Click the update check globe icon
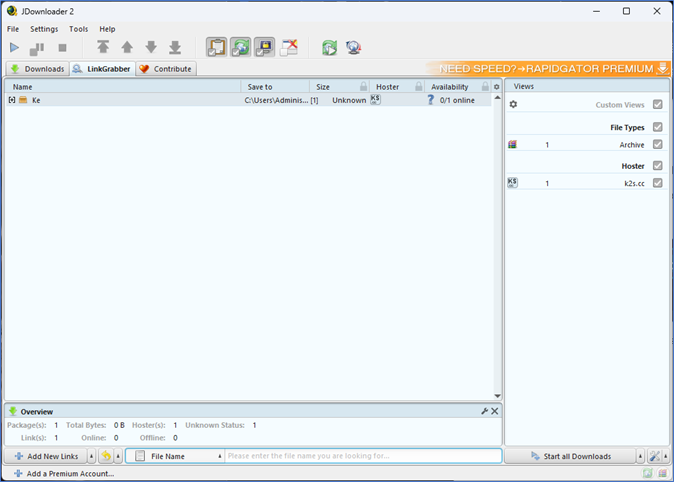 tap(353, 47)
